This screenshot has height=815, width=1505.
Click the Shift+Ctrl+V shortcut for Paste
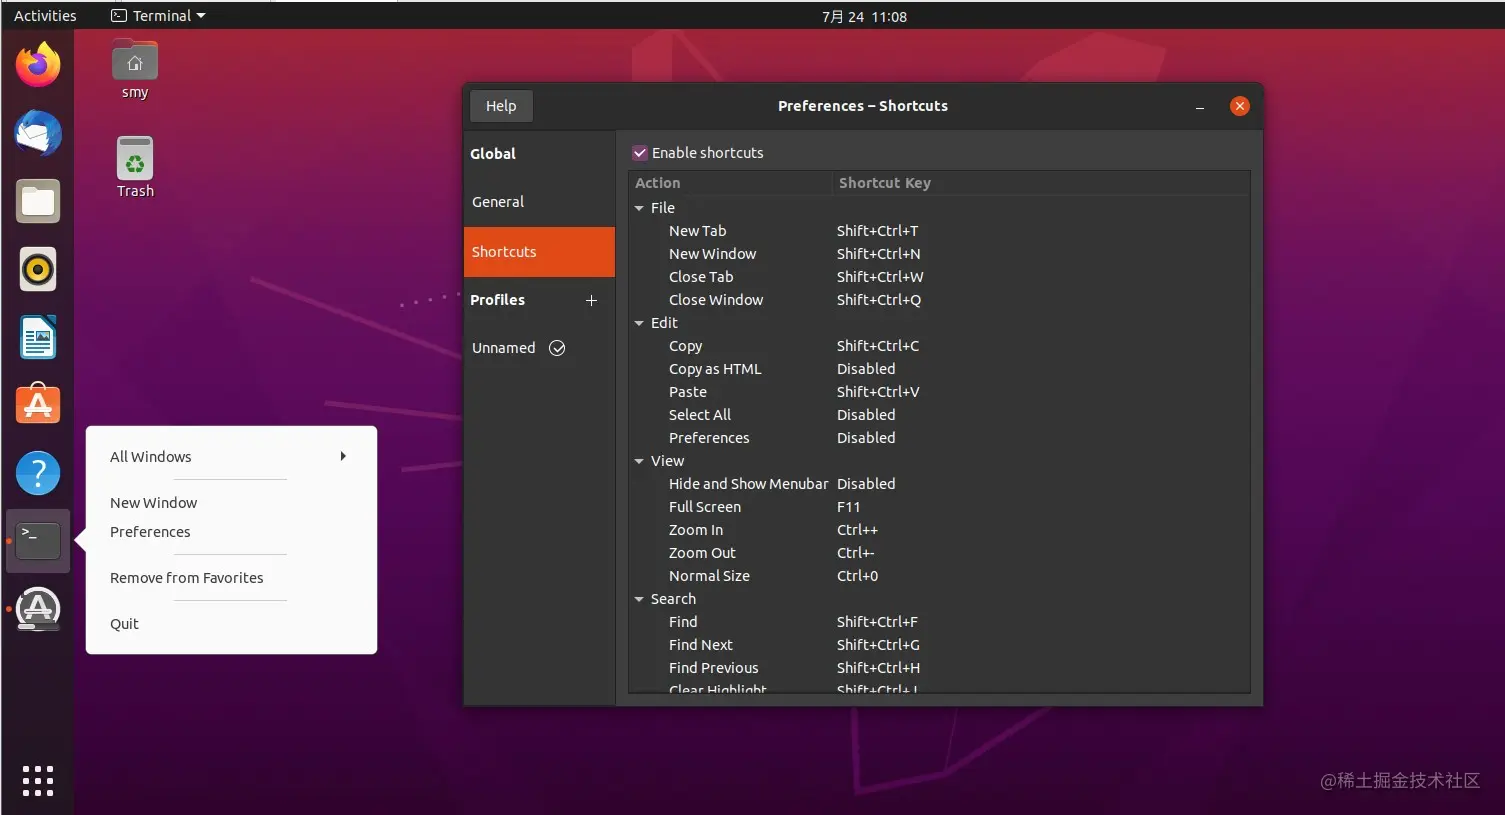coord(878,392)
